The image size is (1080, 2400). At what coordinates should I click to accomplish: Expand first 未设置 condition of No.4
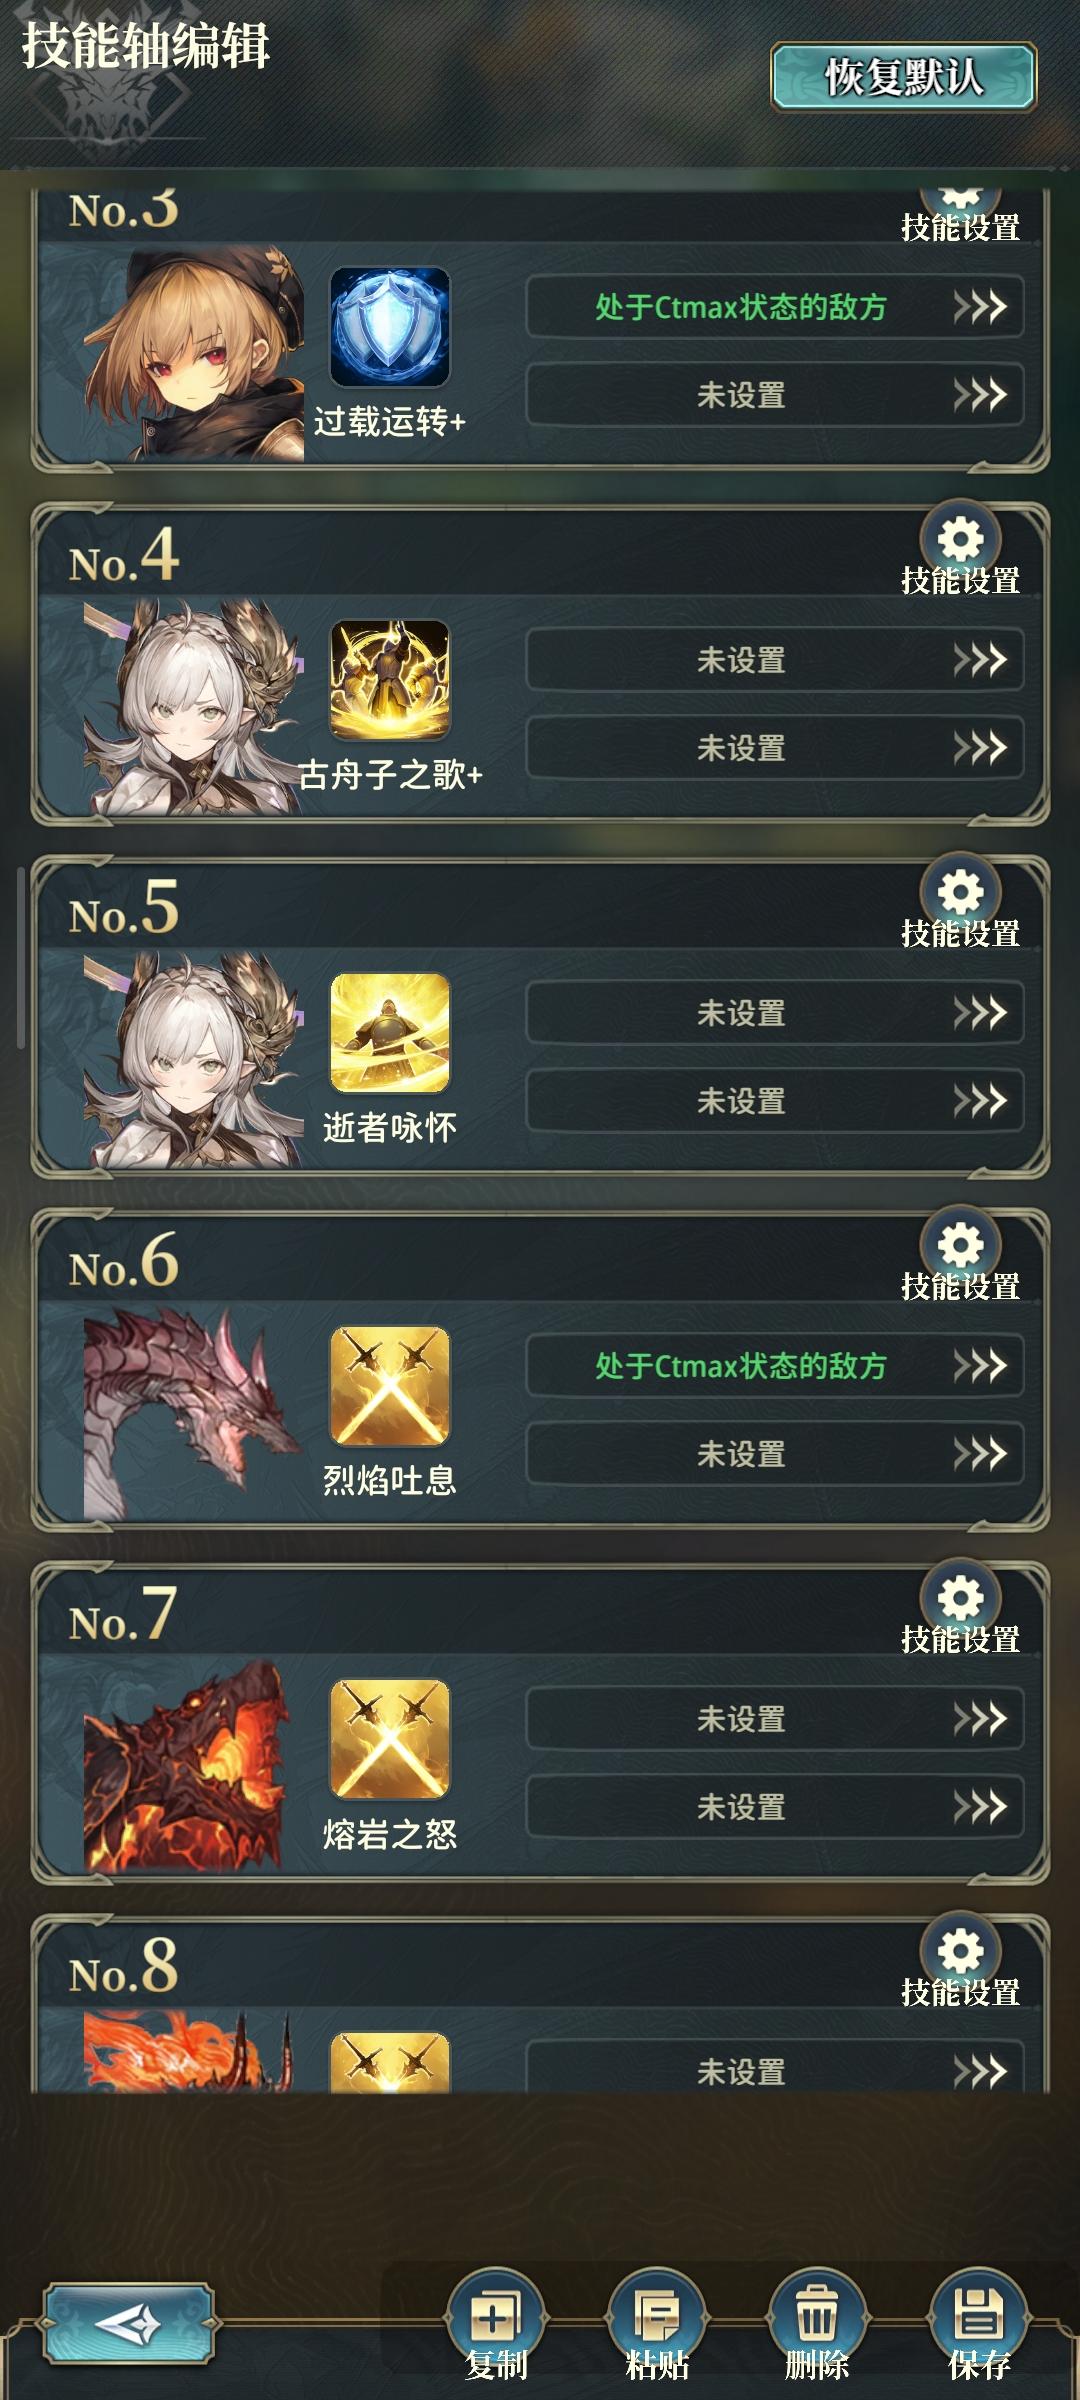coord(775,660)
